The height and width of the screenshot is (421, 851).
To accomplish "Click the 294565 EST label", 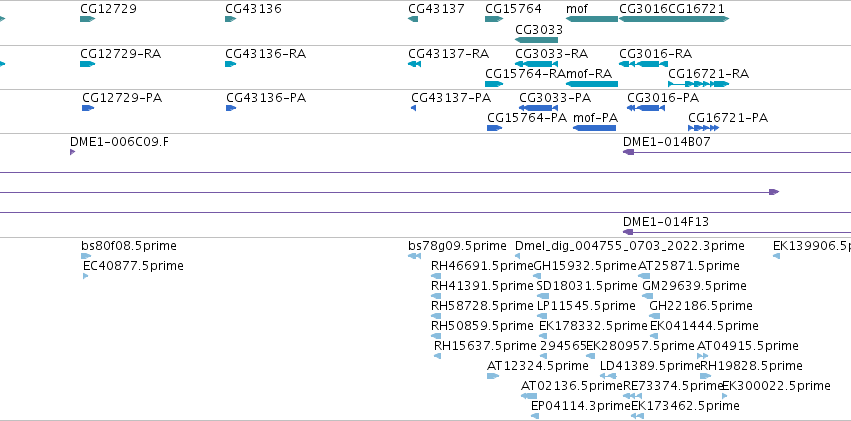I will click(x=563, y=346).
